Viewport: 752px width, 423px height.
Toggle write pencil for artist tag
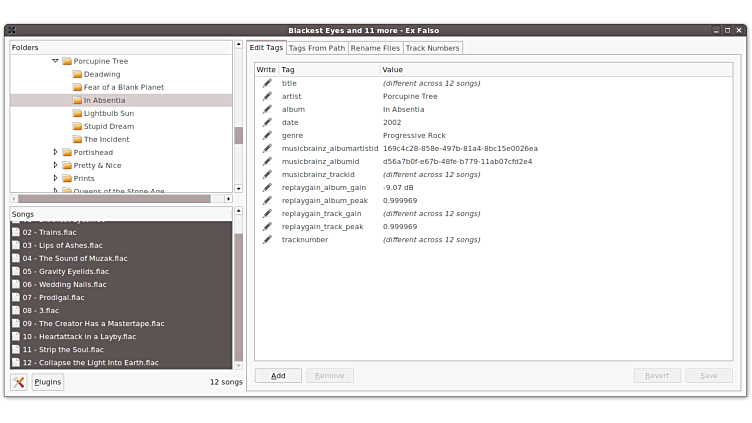(267, 96)
